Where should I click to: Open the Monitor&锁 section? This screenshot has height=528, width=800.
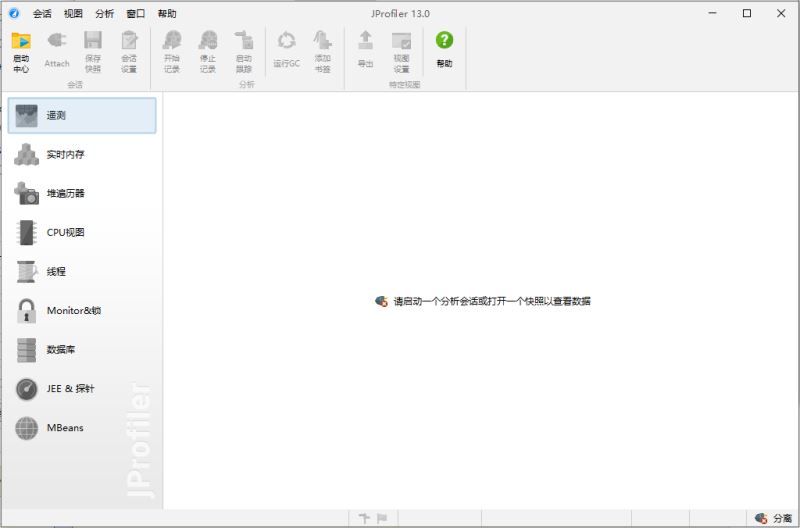click(x=82, y=311)
